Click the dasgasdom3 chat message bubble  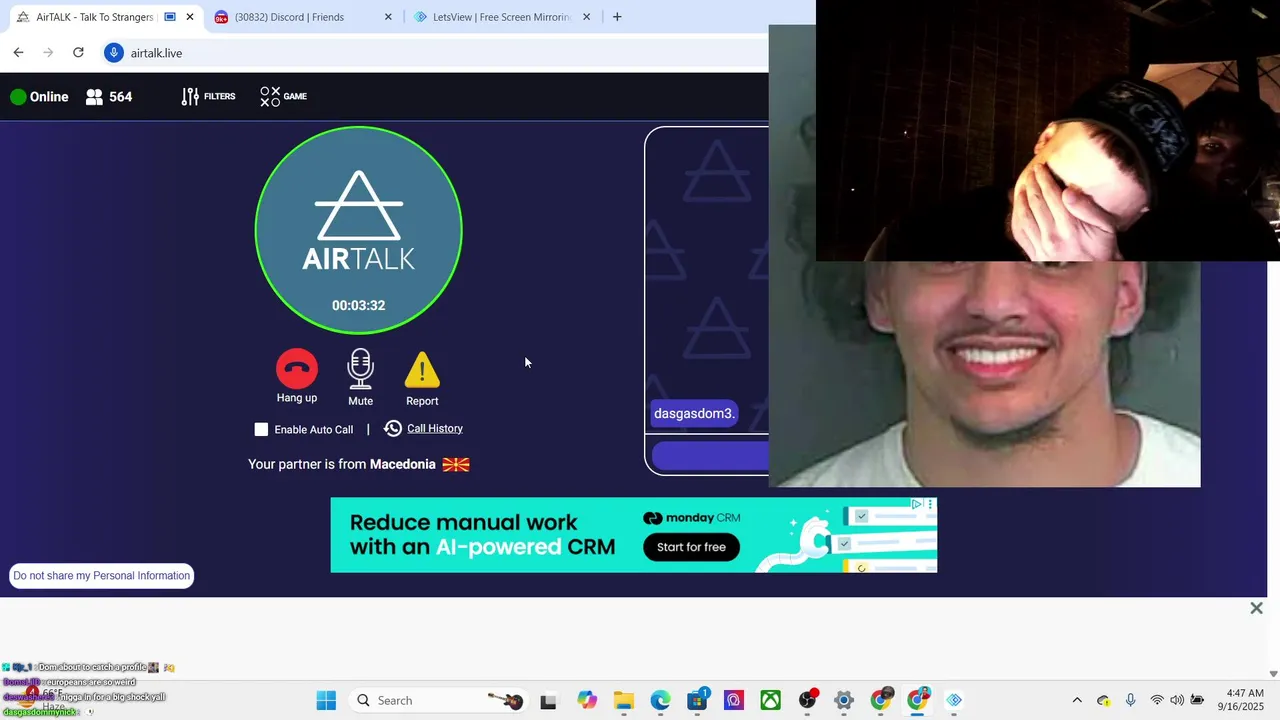pos(694,413)
